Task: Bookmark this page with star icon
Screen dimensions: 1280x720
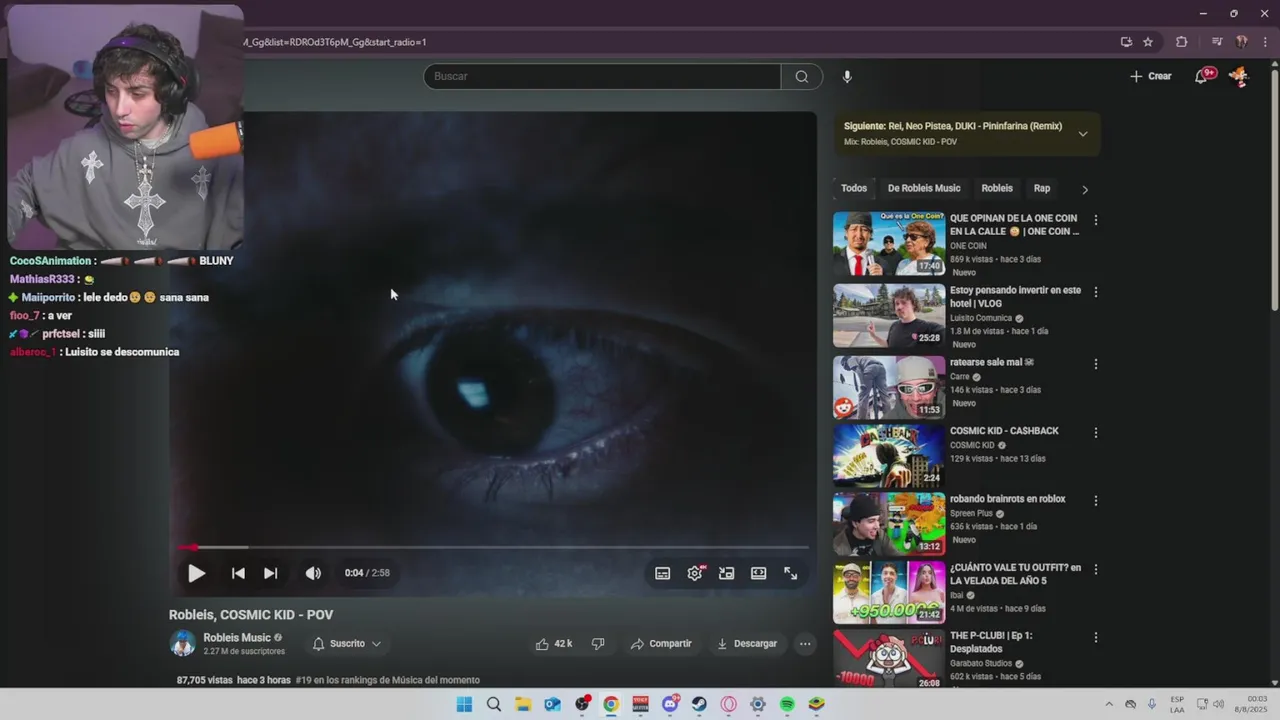Action: pos(1148,42)
